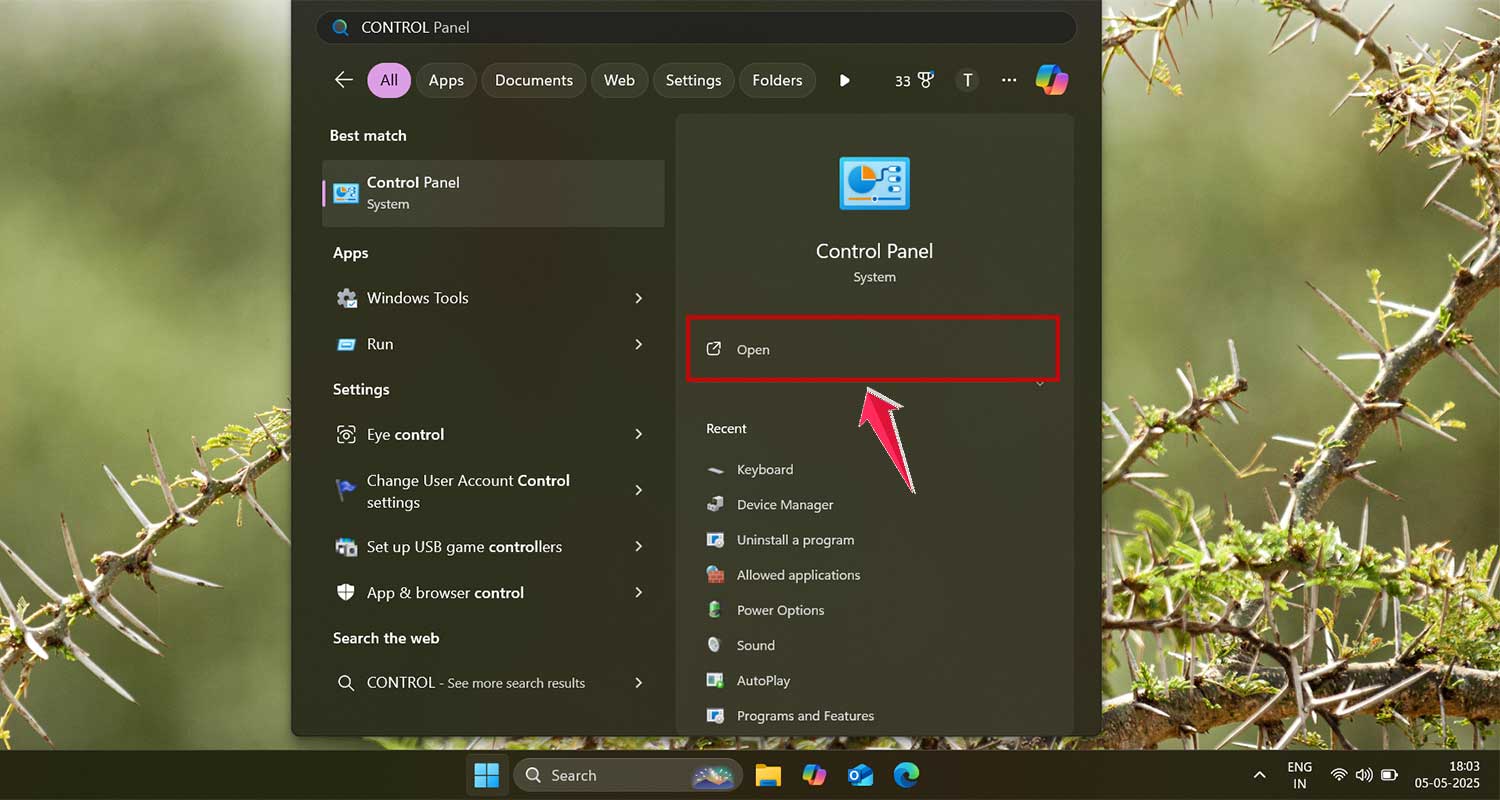Viewport: 1500px width, 800px height.
Task: Switch to the Settings search filter
Action: click(x=693, y=80)
